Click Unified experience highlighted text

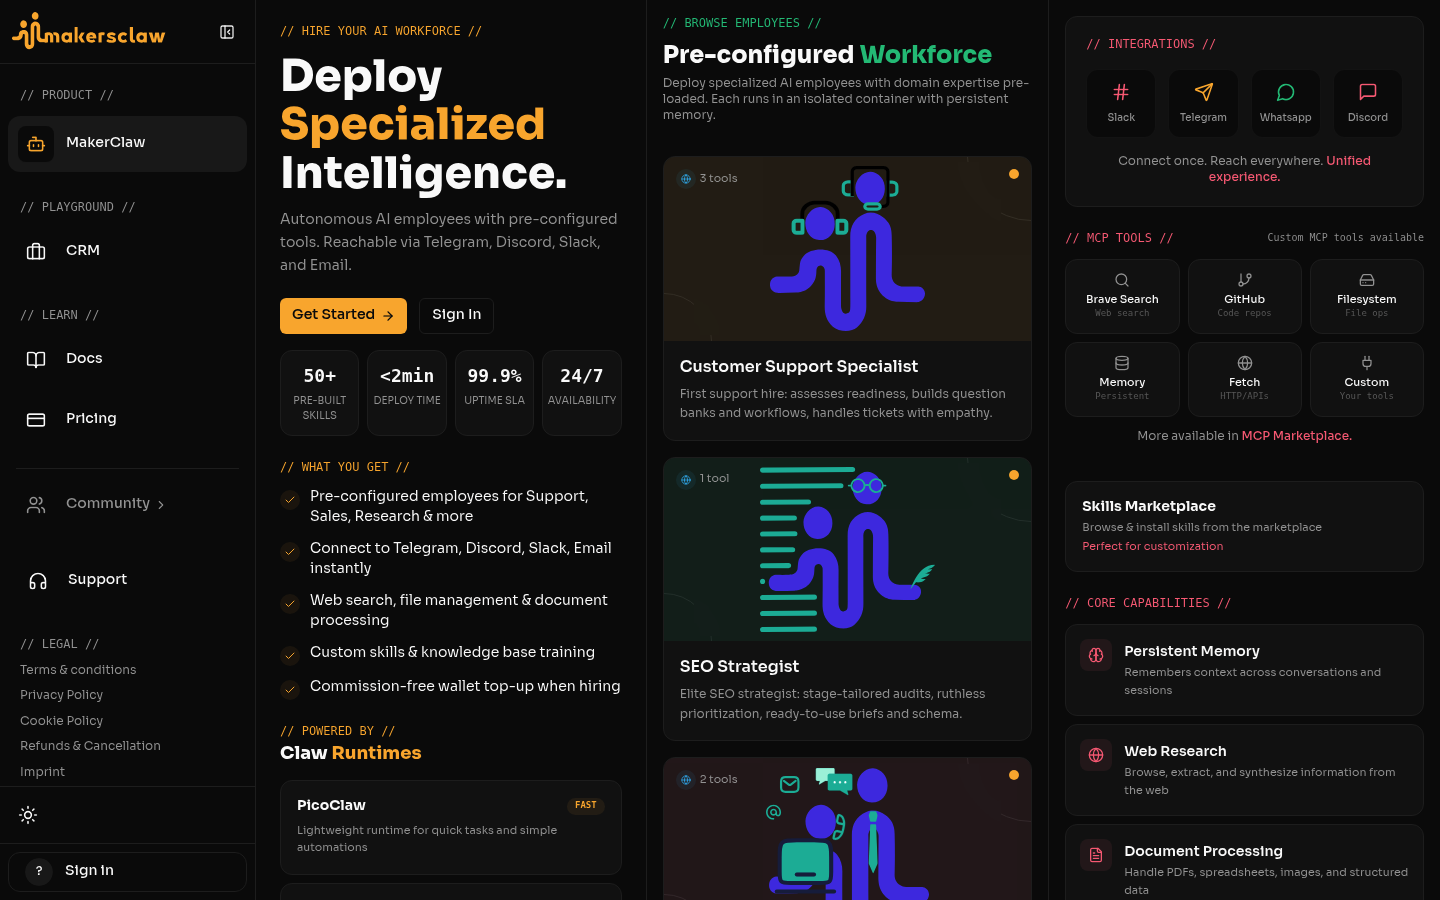(x=1290, y=169)
